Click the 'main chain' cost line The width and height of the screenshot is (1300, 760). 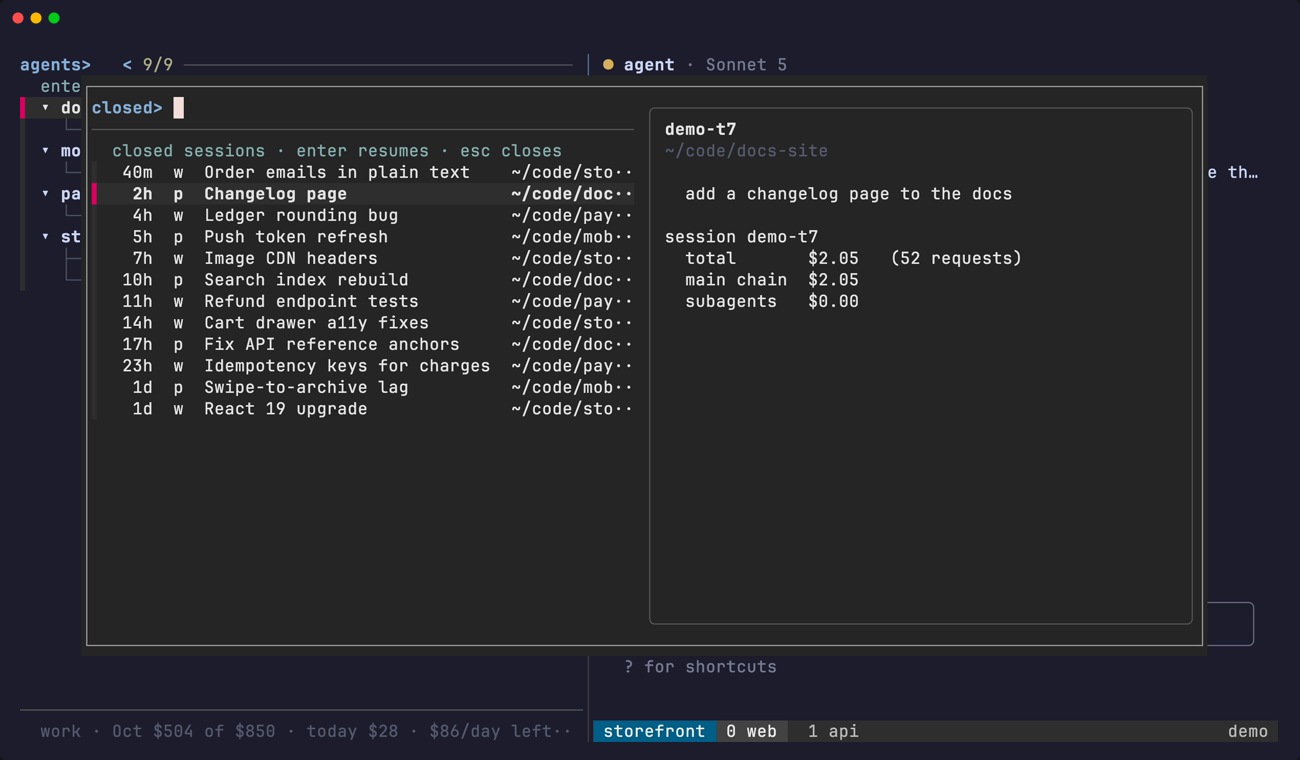[771, 280]
